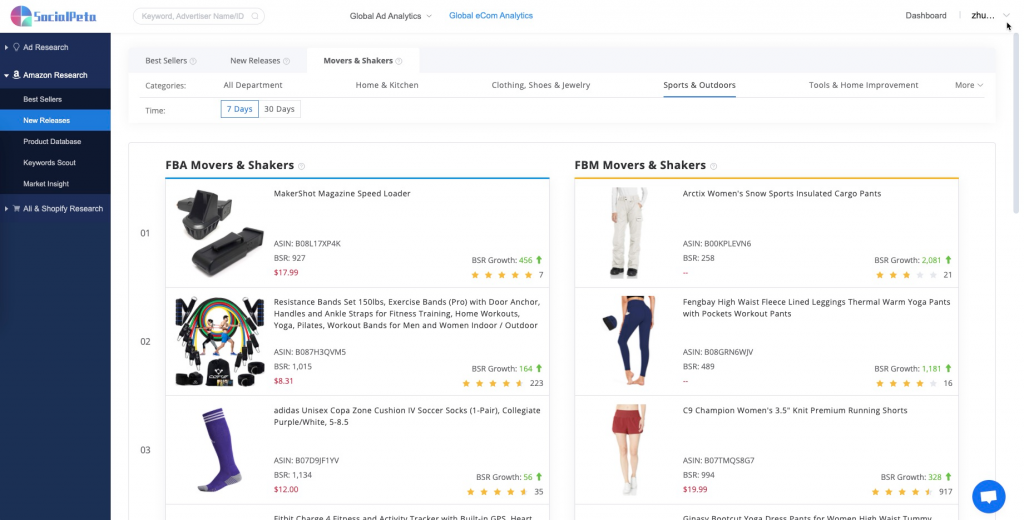Click star rating of Fengbay leggings
1024x520 pixels.
click(x=906, y=383)
